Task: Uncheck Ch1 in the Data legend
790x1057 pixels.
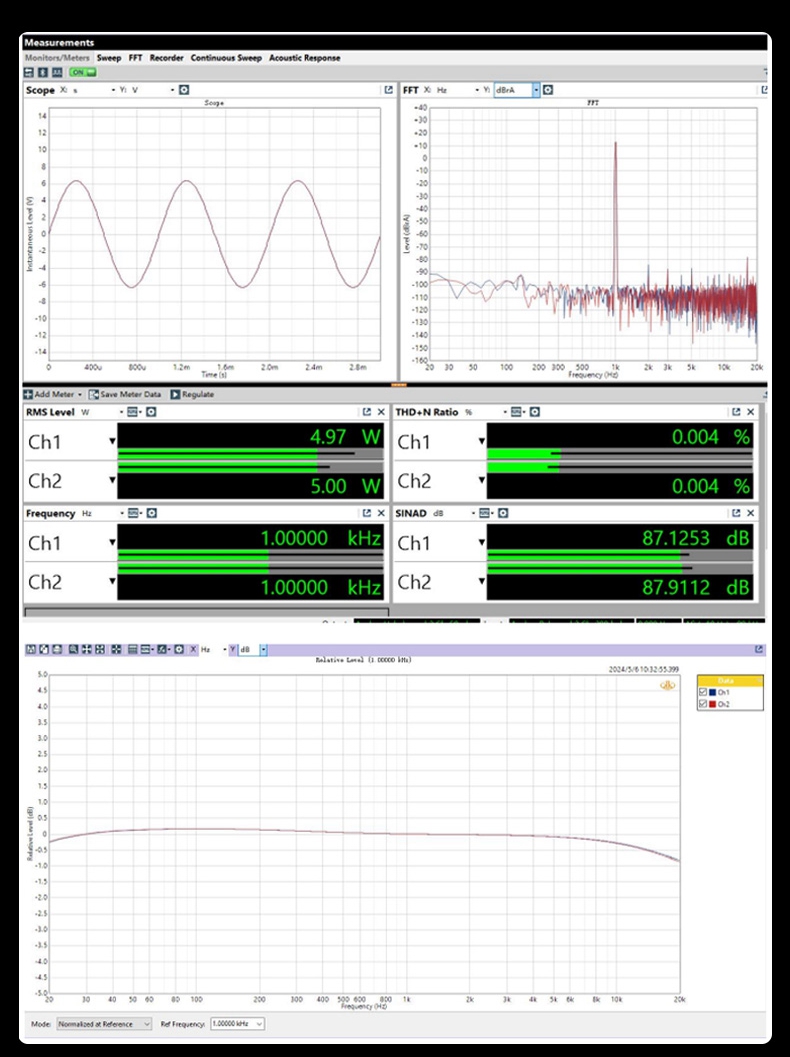Action: click(703, 692)
